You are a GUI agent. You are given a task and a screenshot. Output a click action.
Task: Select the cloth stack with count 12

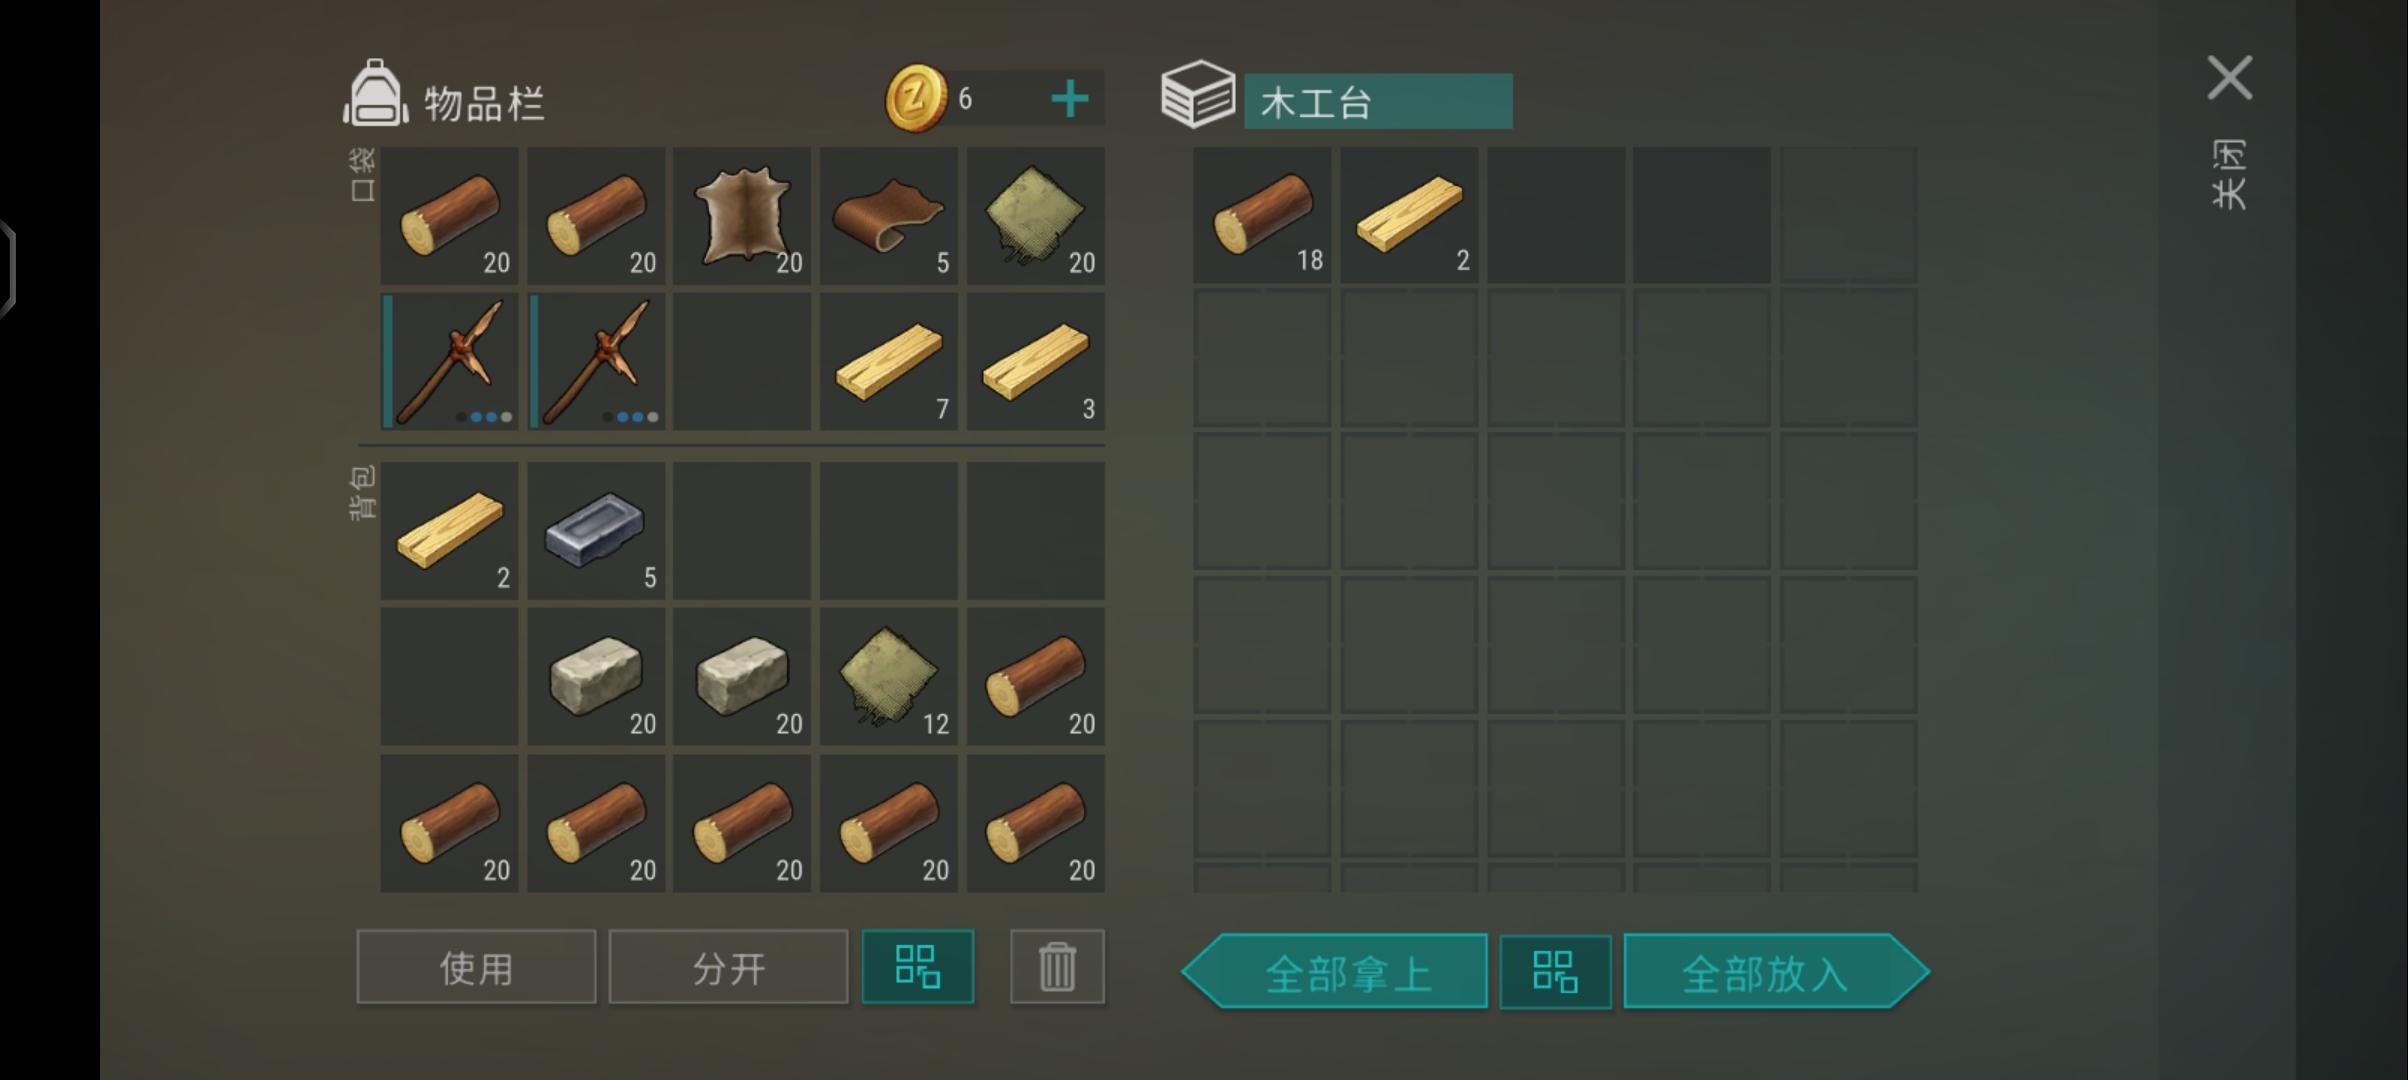pyautogui.click(x=889, y=677)
